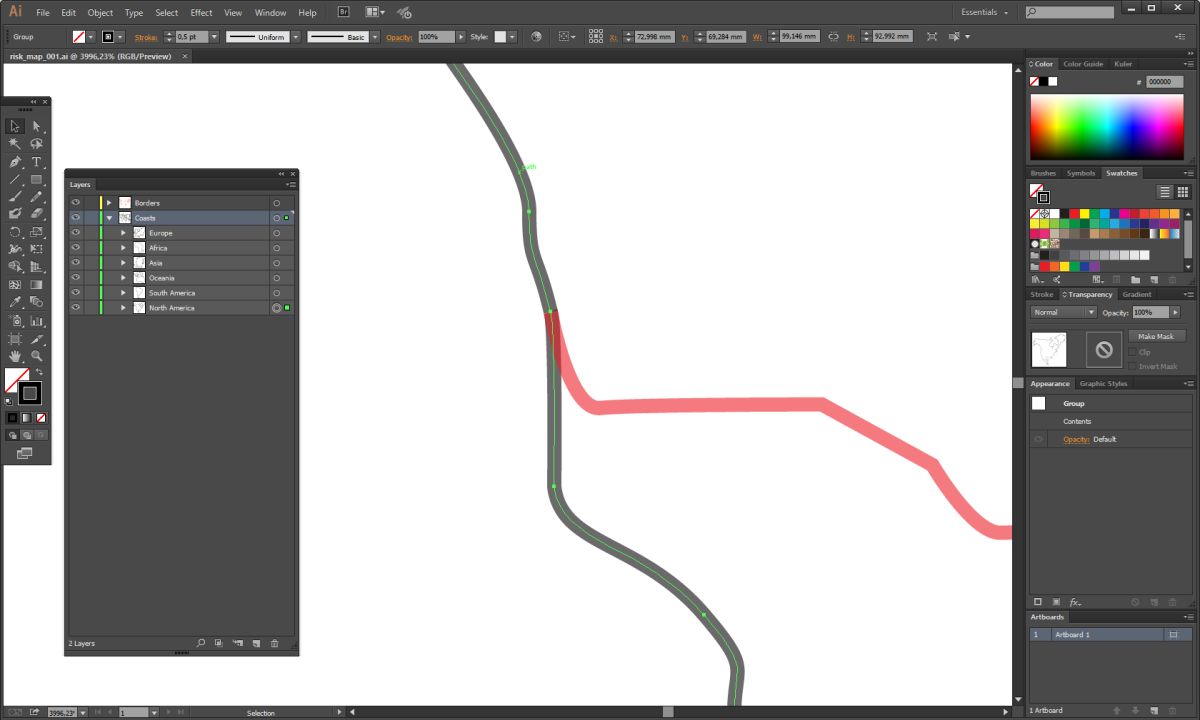The height and width of the screenshot is (720, 1200).
Task: Hide the Africa sublayer
Action: click(75, 248)
